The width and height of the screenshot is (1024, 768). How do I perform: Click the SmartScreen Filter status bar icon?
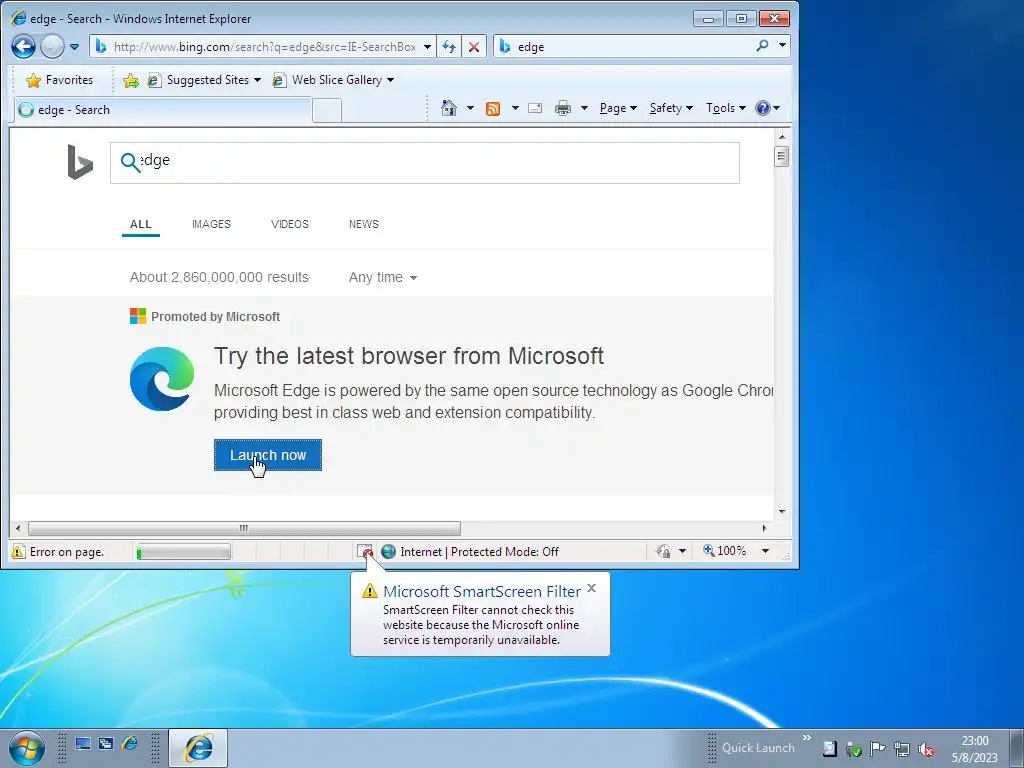[365, 552]
